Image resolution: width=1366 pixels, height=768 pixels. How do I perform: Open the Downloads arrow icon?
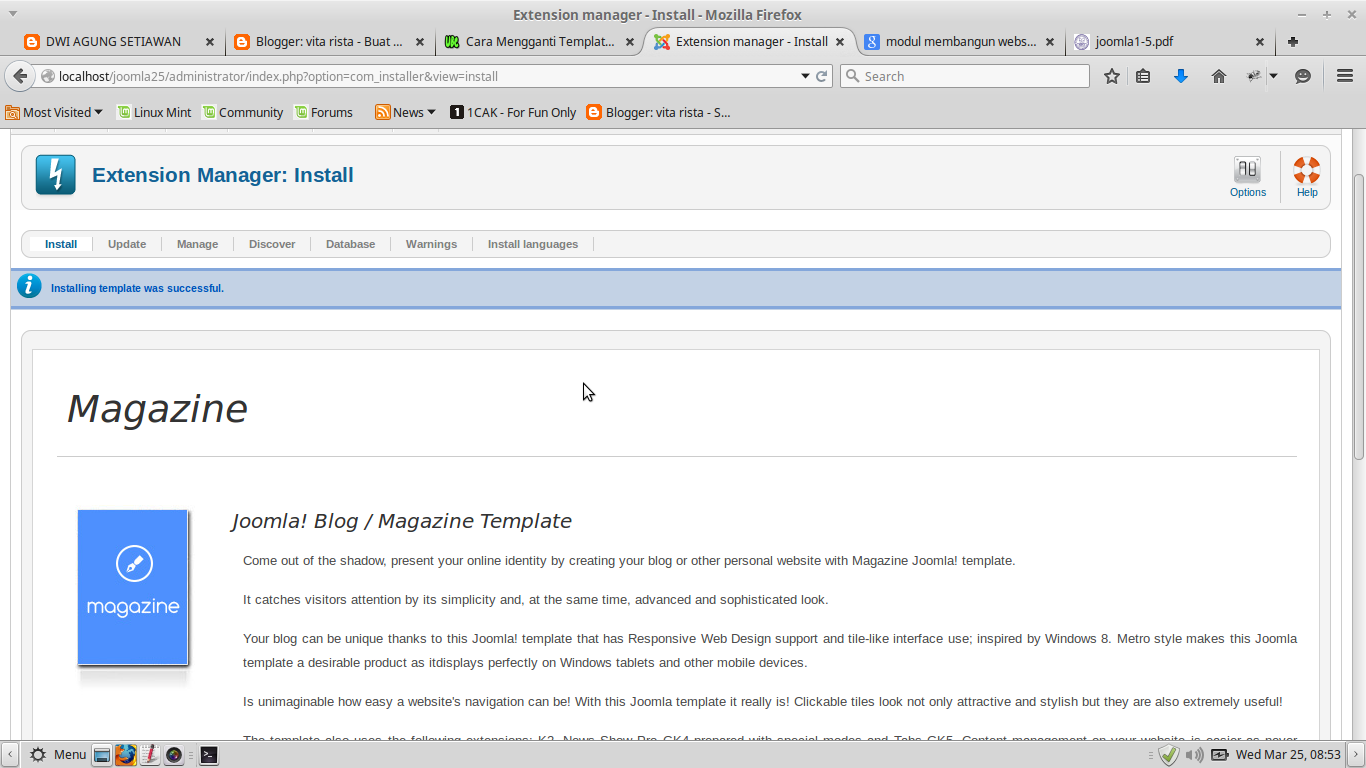click(1181, 76)
